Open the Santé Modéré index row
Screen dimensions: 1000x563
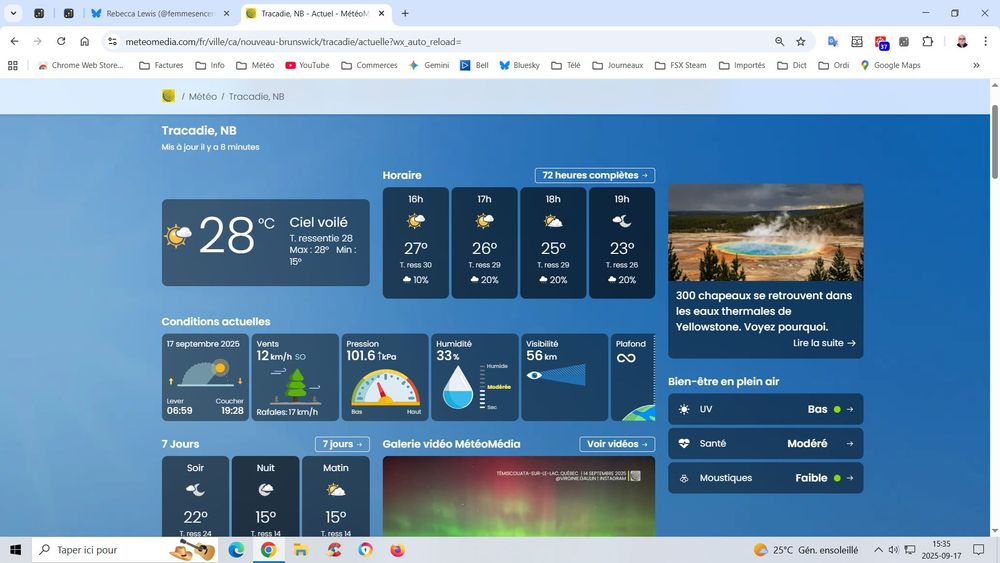tap(765, 444)
